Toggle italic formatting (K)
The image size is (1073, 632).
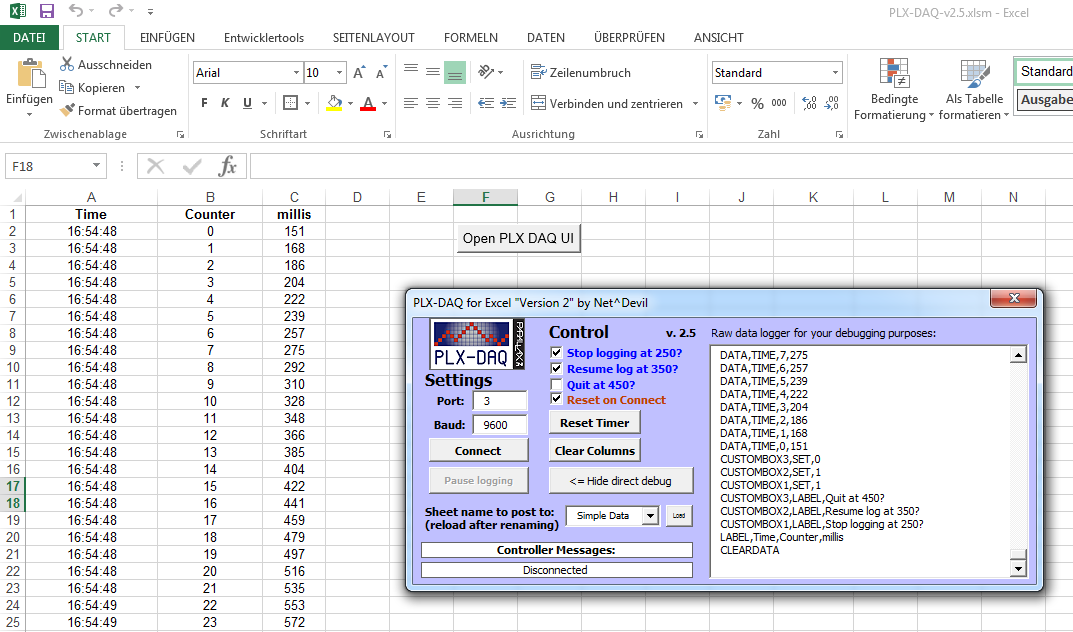225,103
